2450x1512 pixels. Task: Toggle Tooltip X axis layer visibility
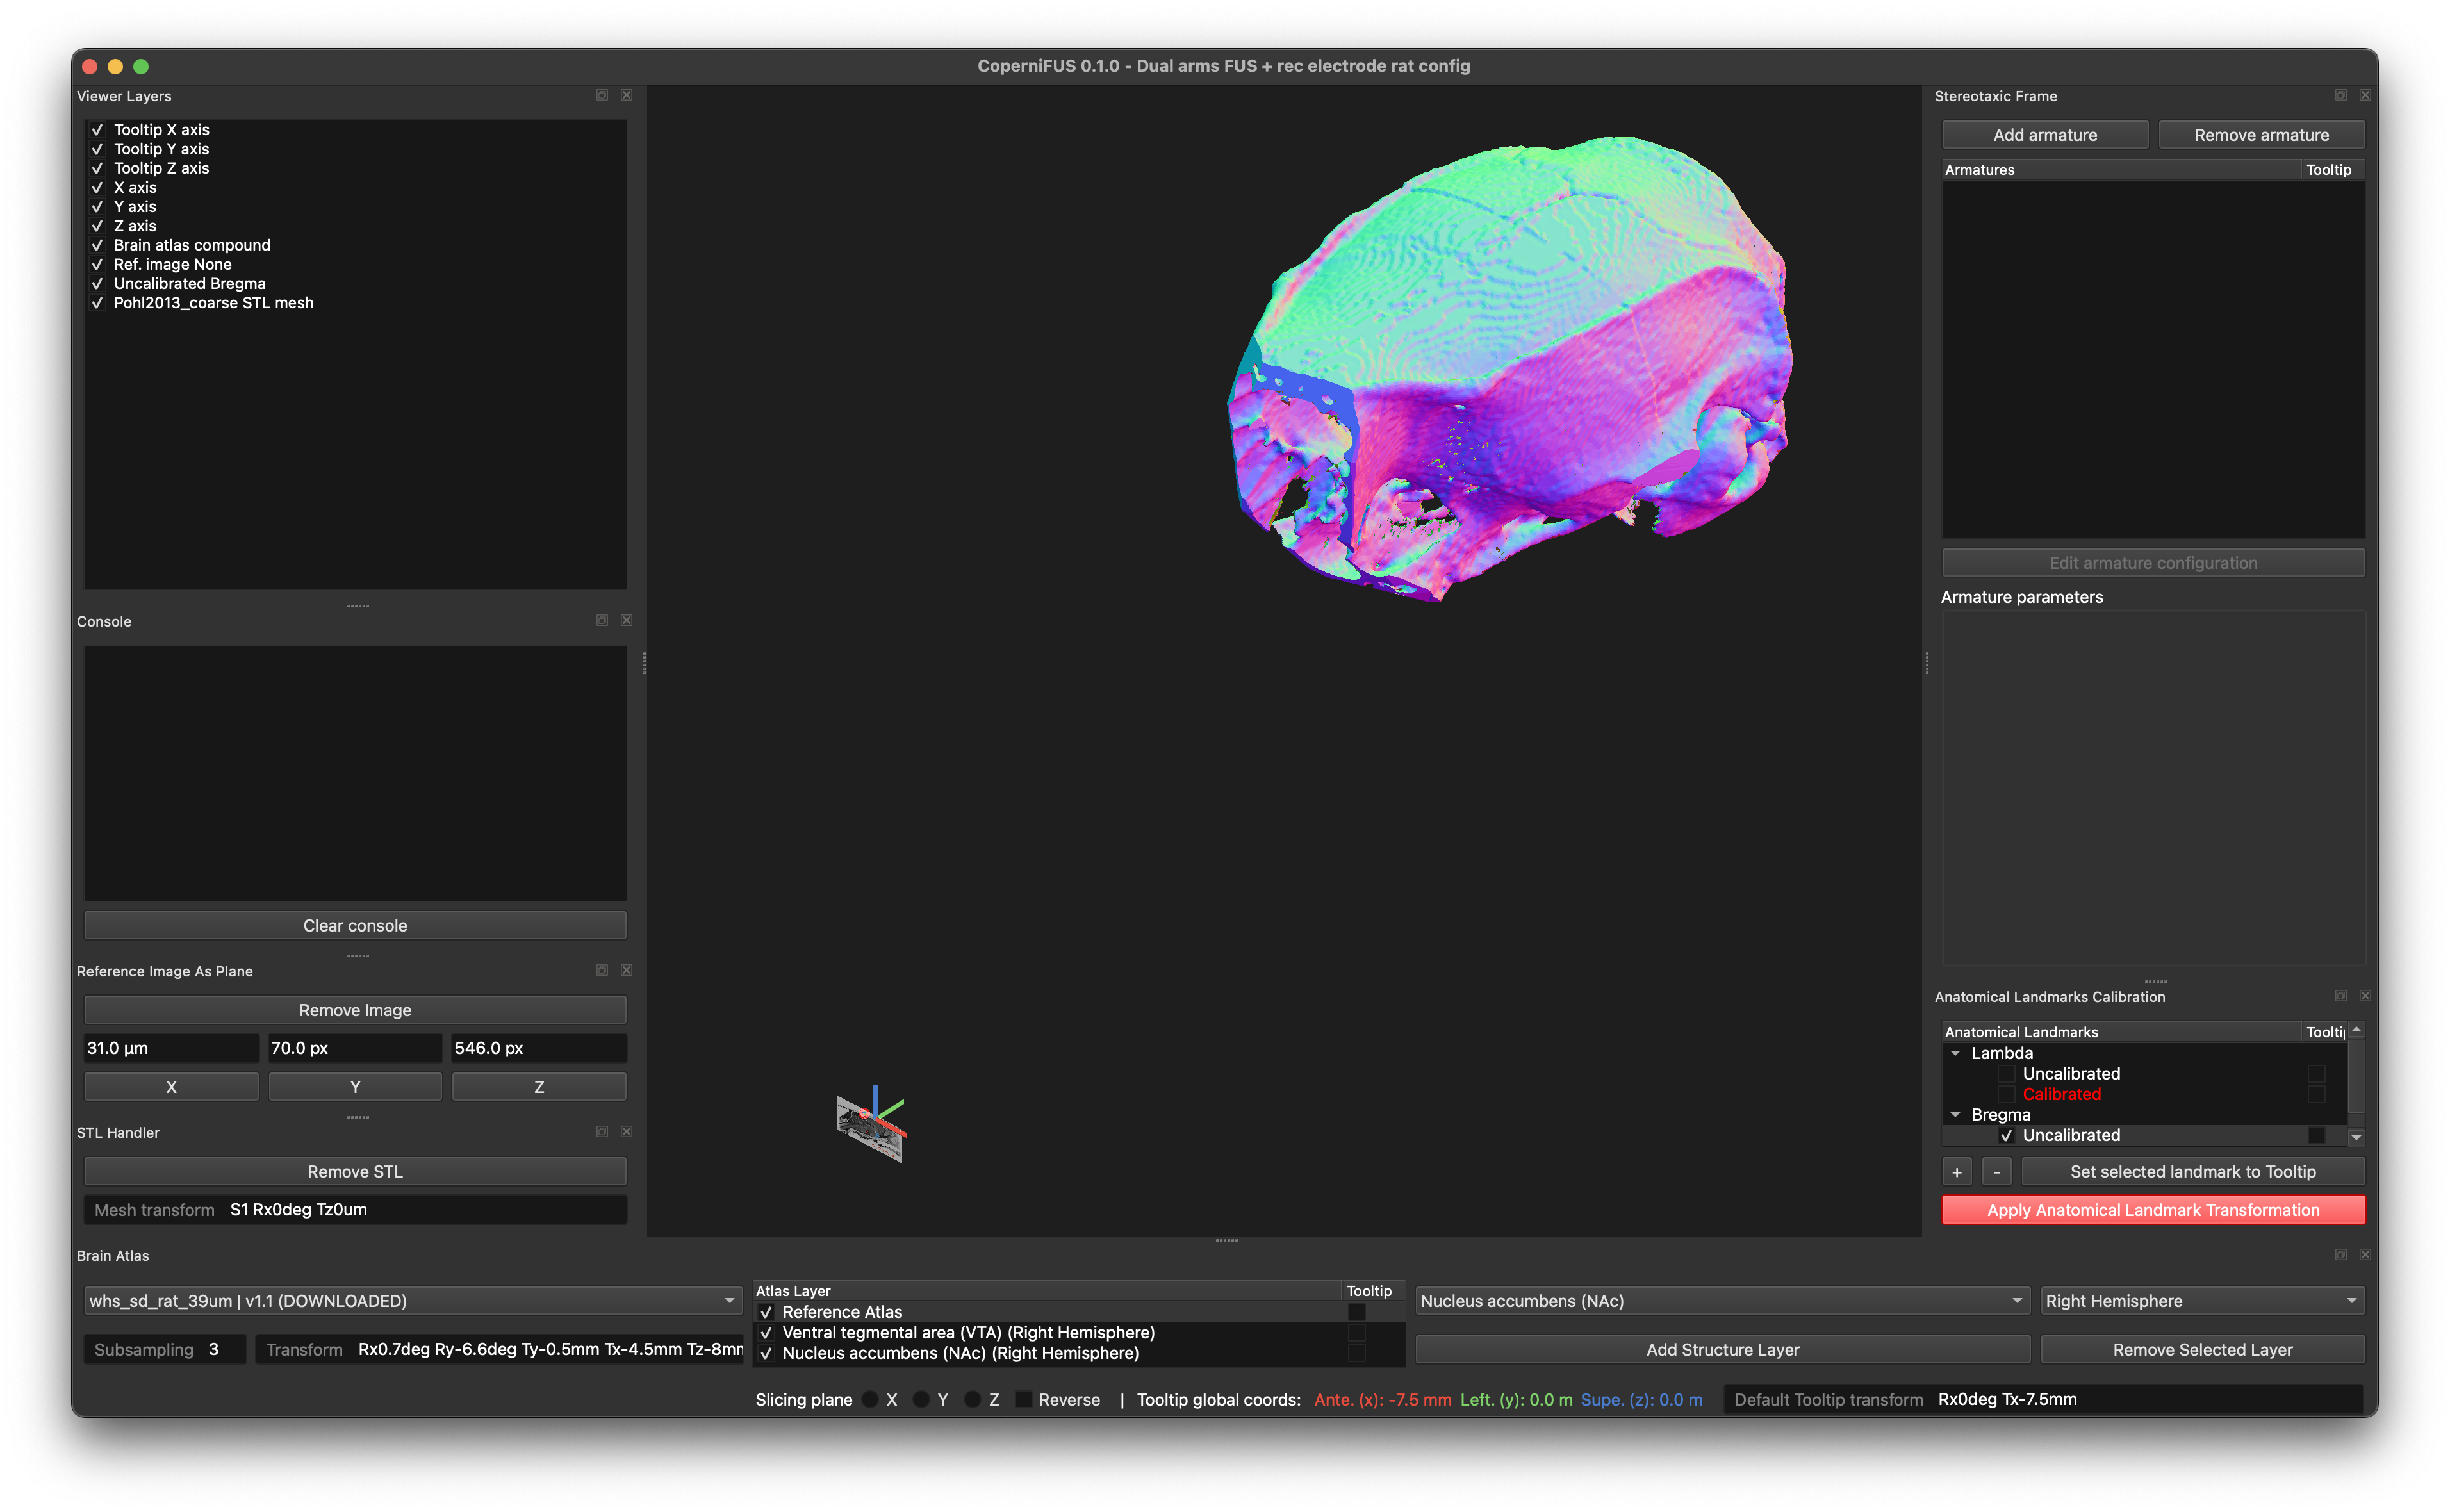point(97,130)
